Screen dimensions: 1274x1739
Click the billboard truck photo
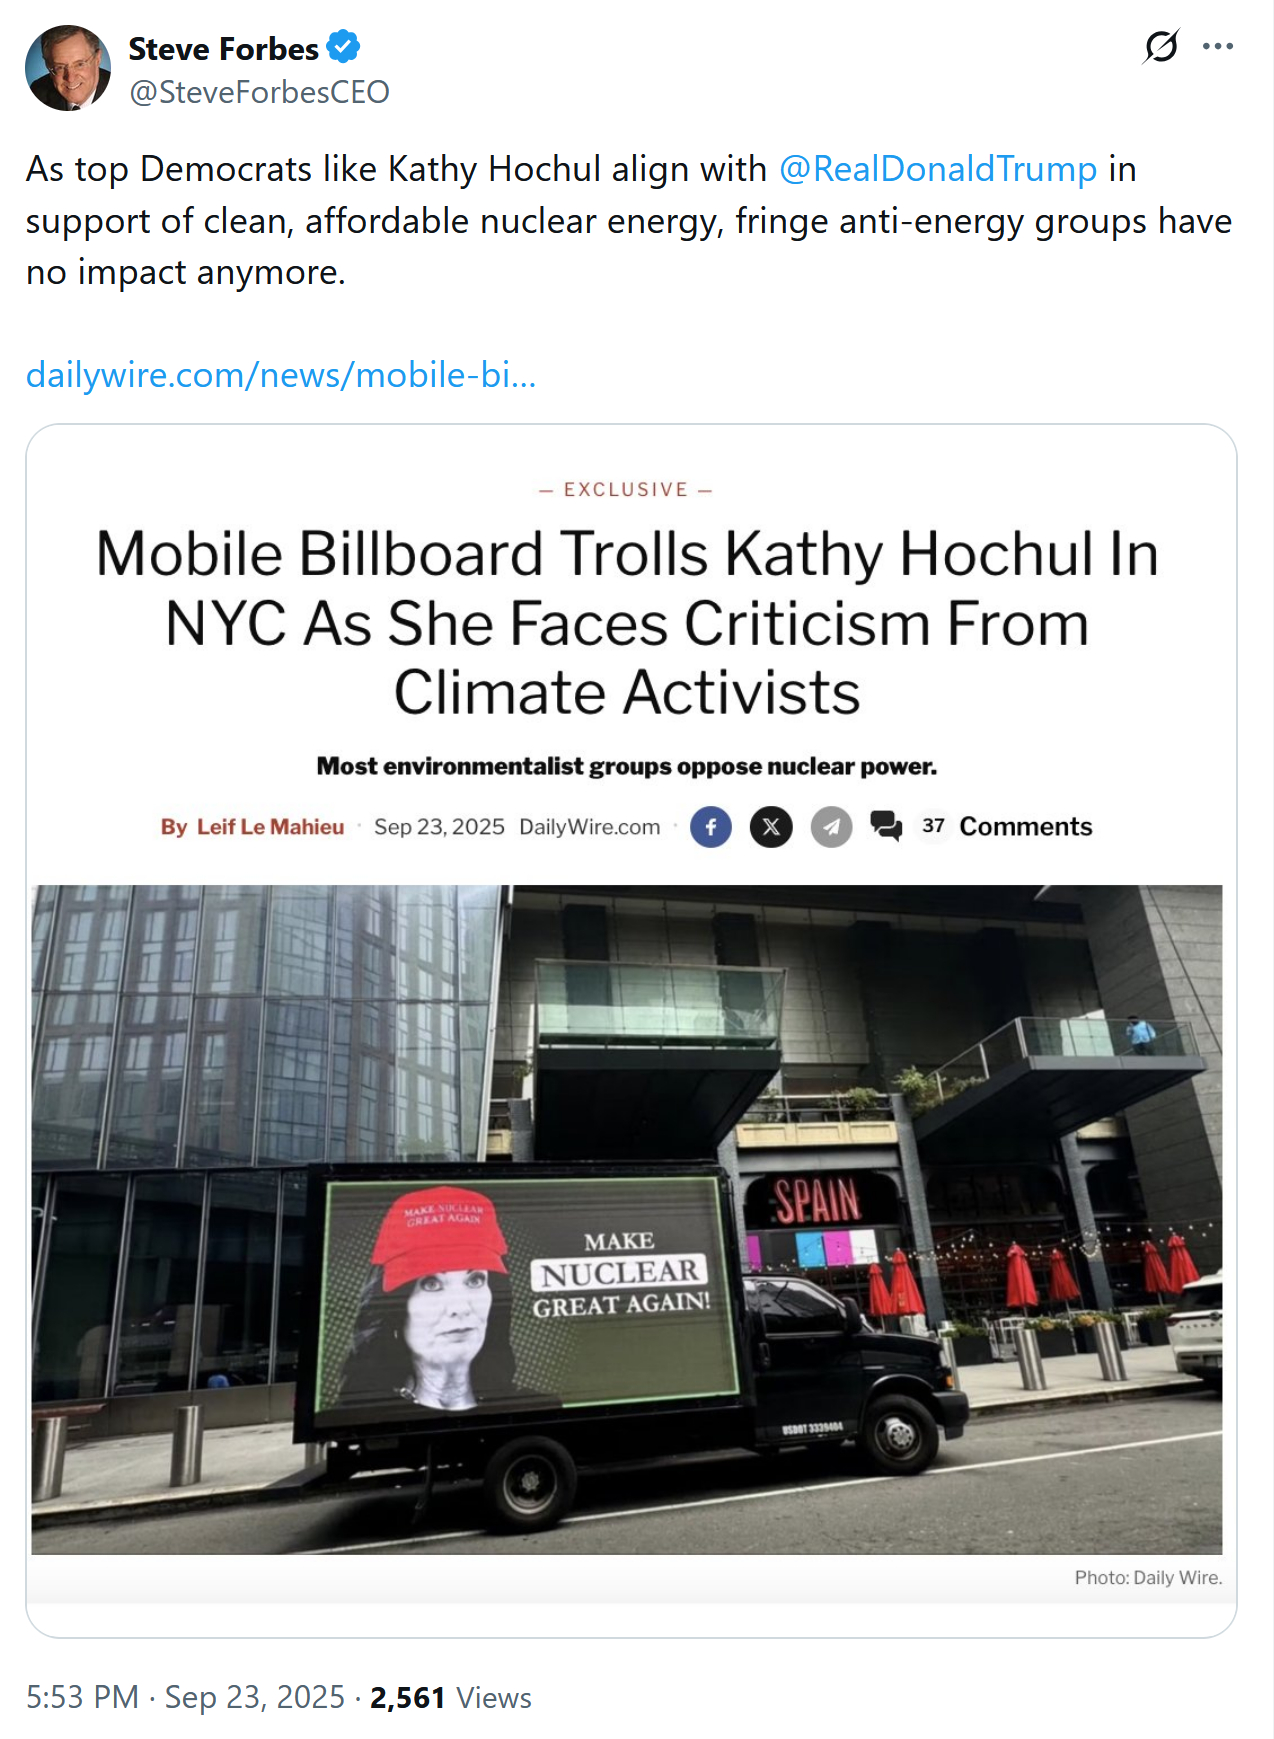point(627,1219)
